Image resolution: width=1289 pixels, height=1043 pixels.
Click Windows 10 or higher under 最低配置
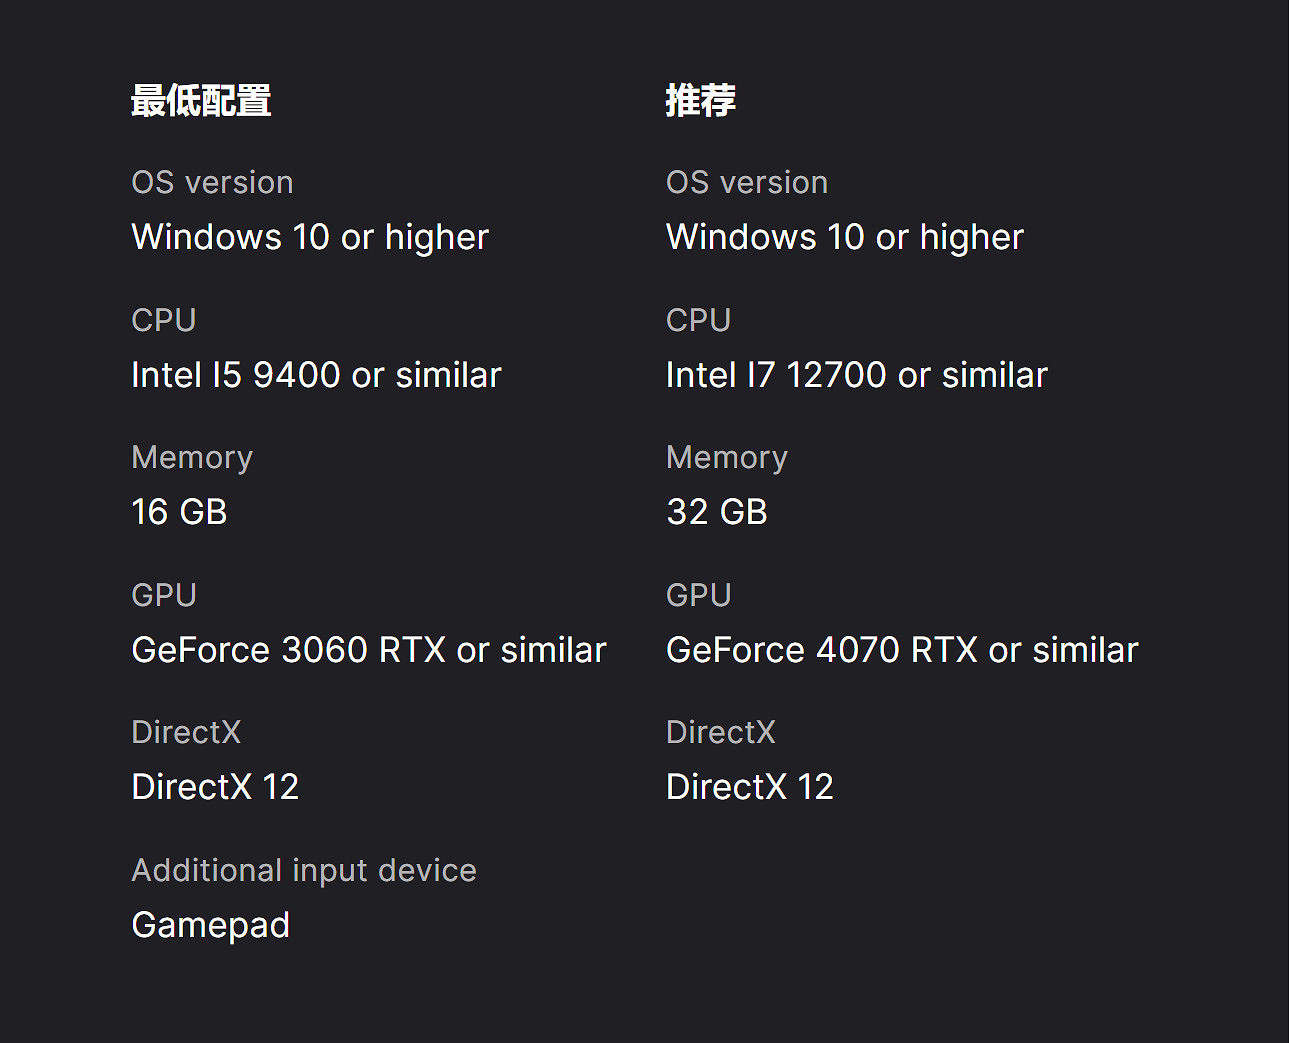[310, 237]
